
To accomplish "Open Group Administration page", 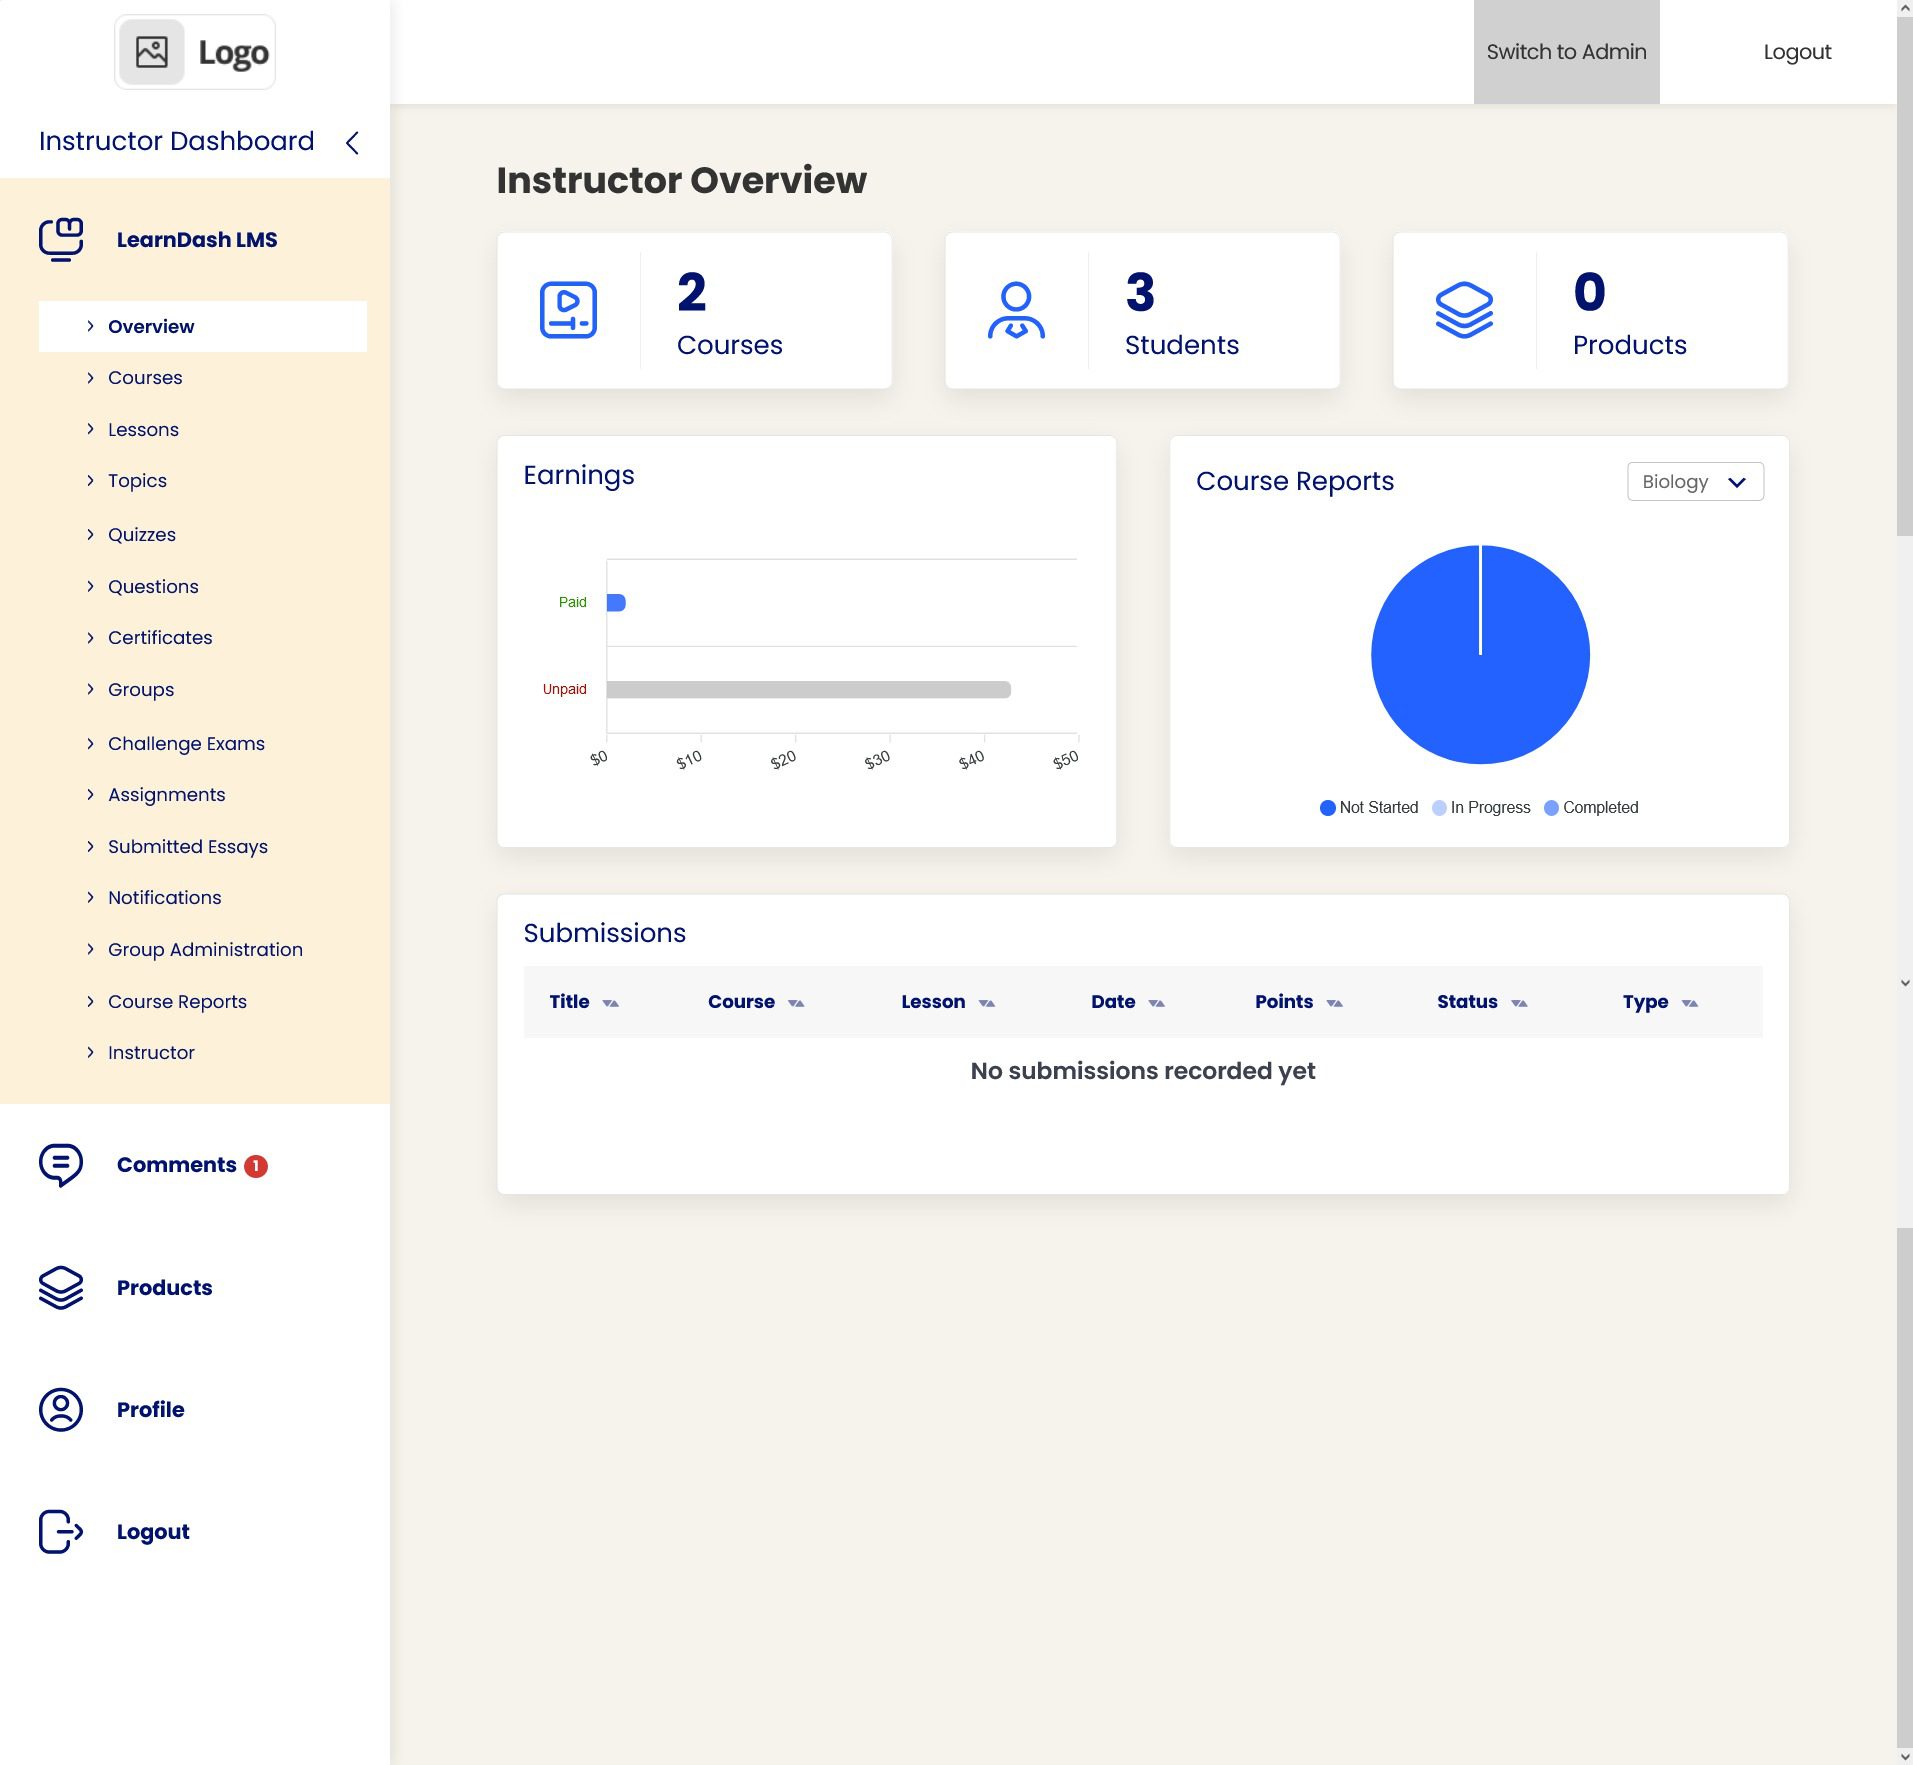I will pos(205,950).
